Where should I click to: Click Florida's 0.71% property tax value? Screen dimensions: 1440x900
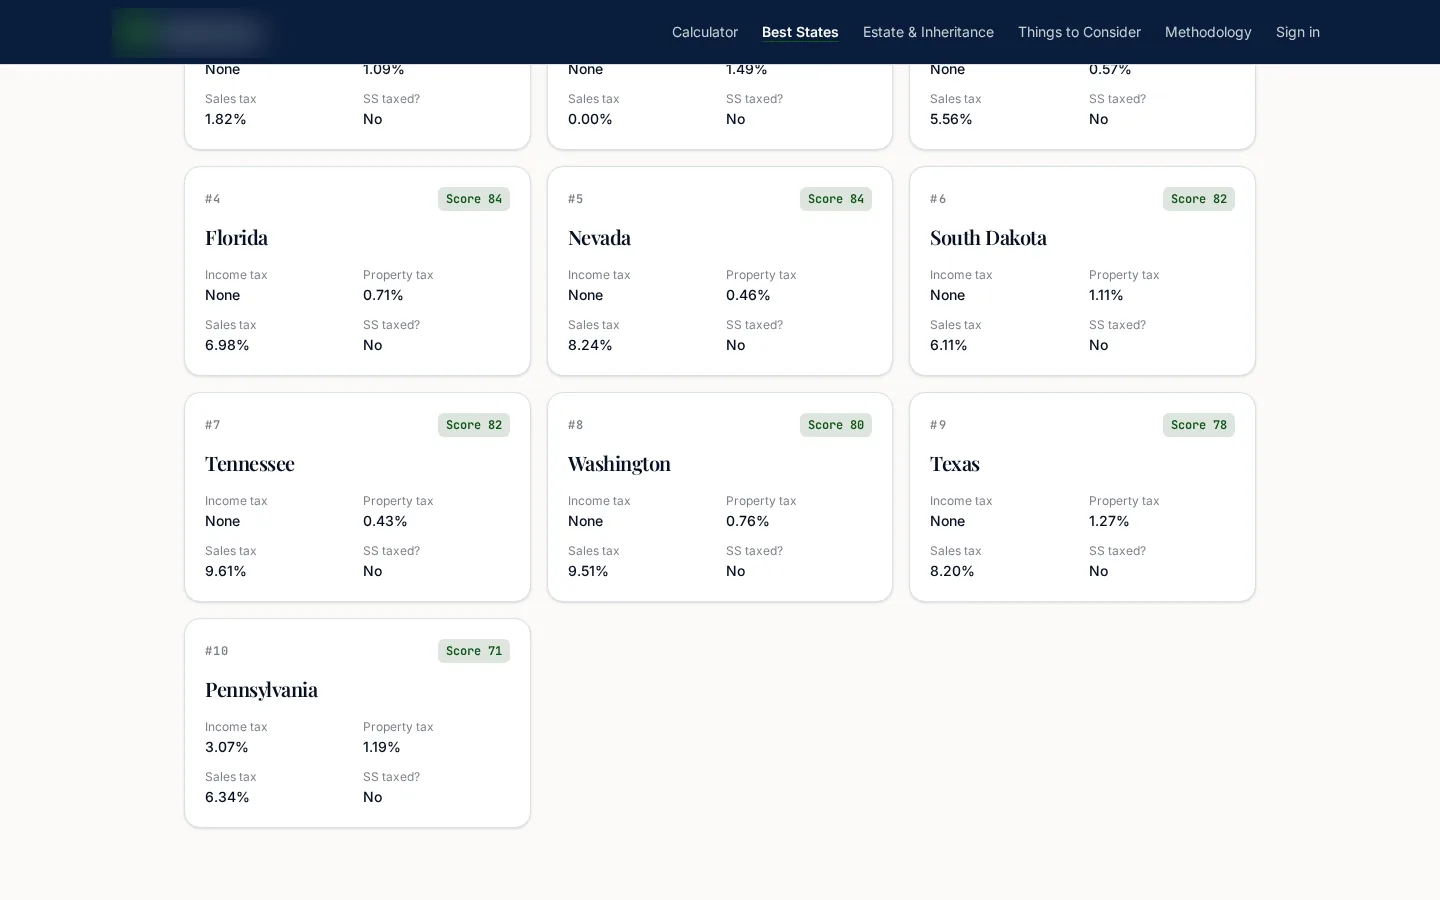click(x=383, y=295)
